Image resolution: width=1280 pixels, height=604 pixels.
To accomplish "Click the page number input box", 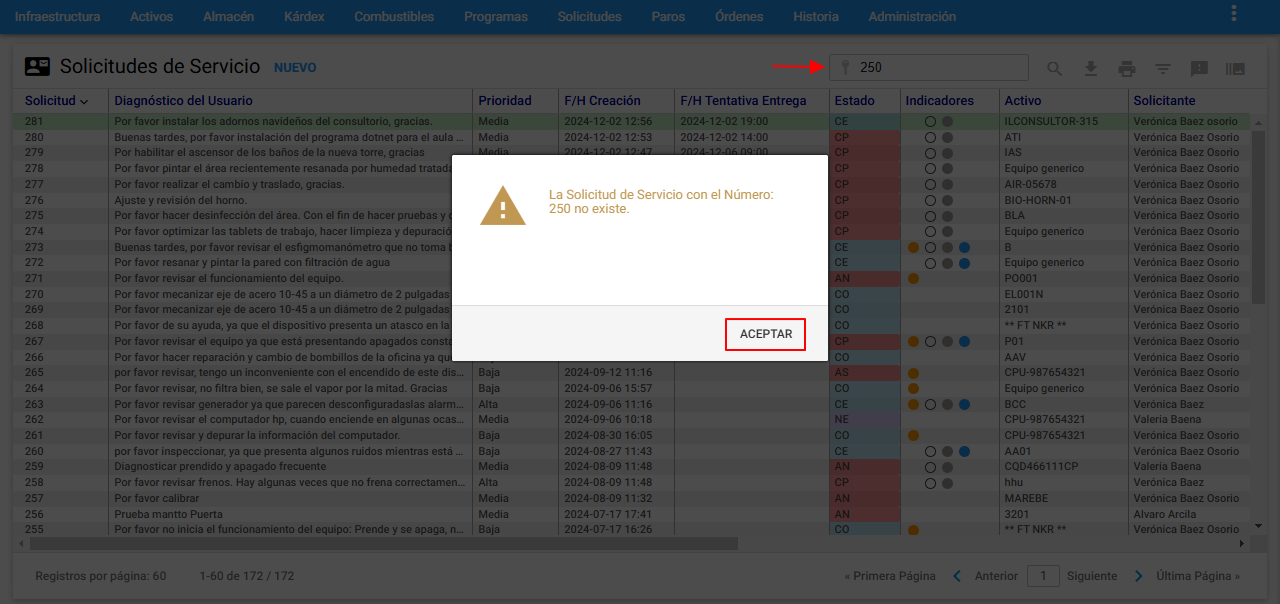I will (x=1044, y=576).
